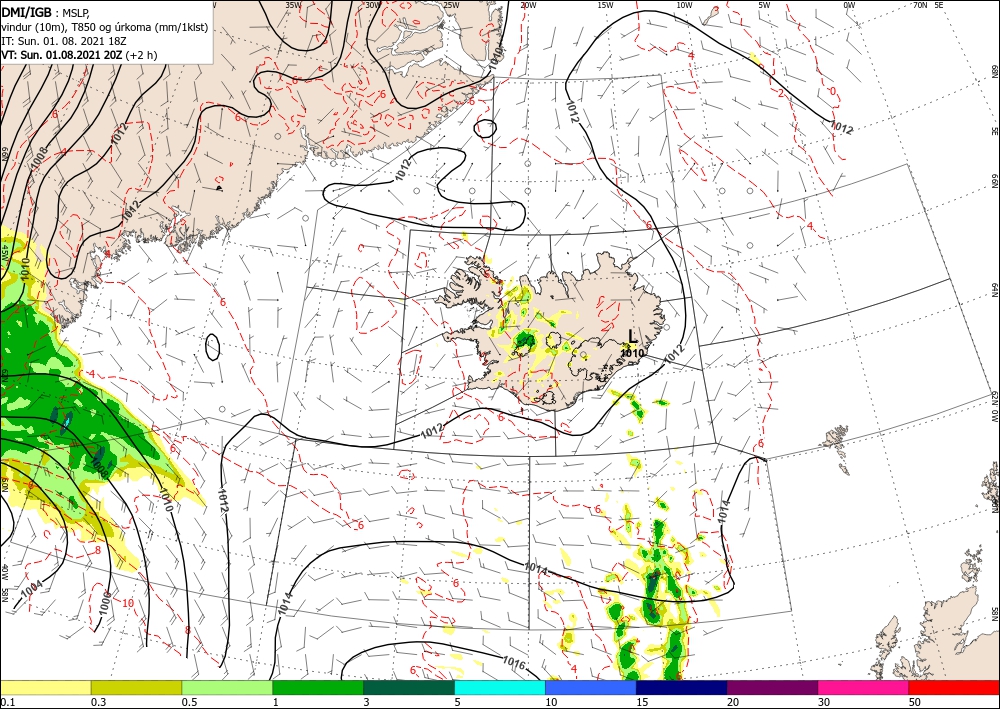Click the '1016' isobar label

[513, 663]
